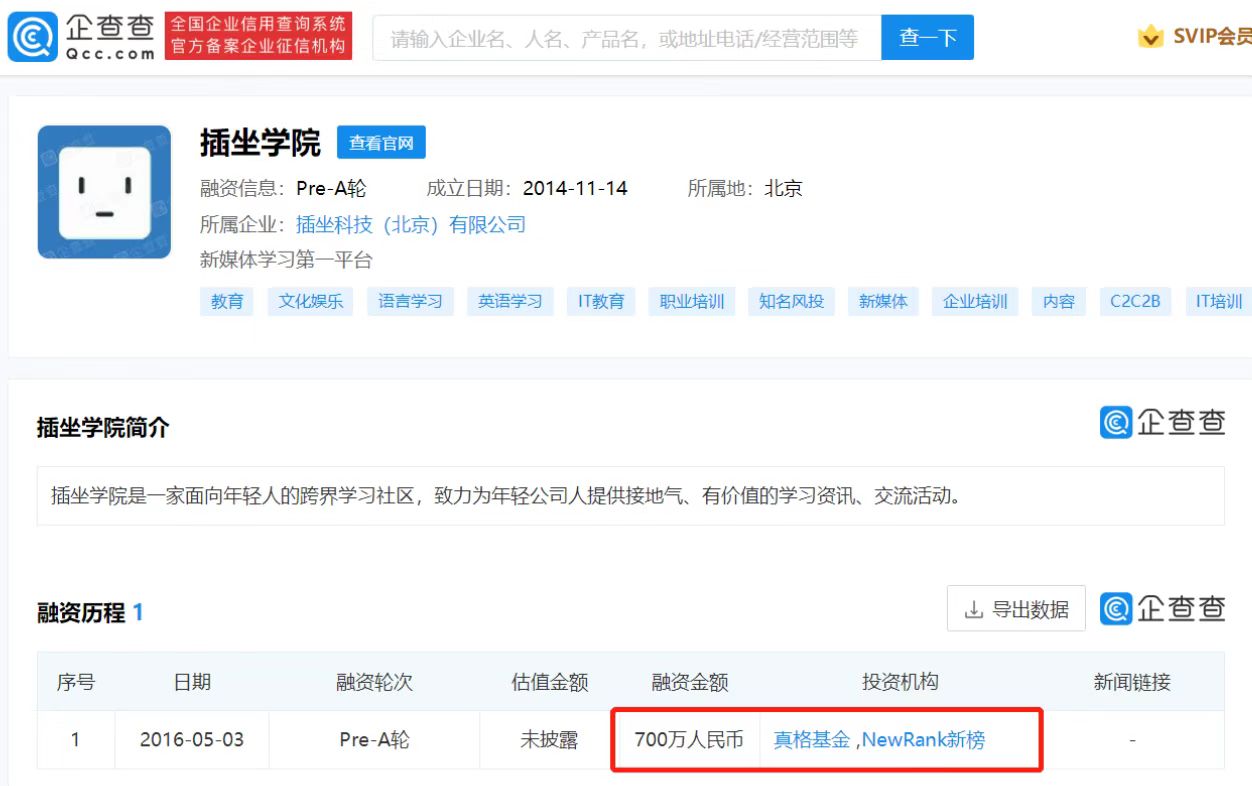The image size is (1252, 786).
Task: Select the 新媒体 tag
Action: click(x=883, y=301)
